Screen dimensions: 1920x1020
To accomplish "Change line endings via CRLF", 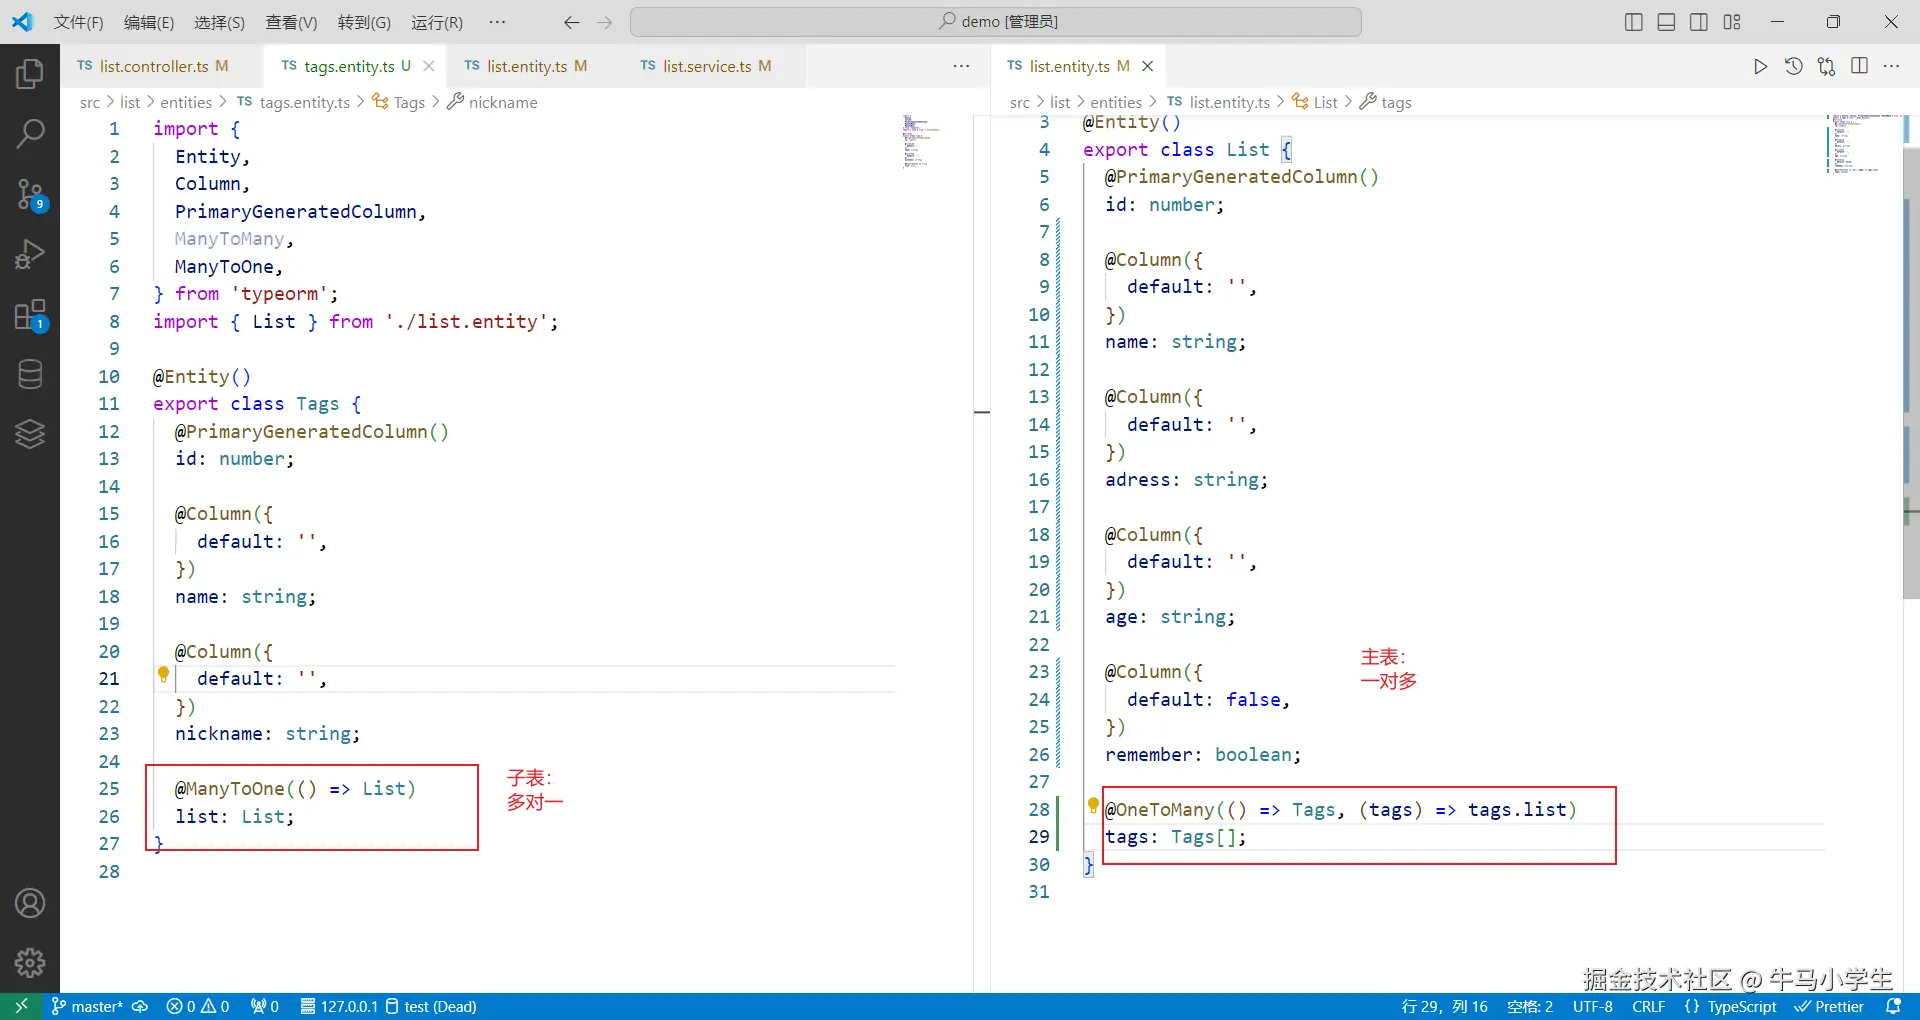I will (1649, 1006).
